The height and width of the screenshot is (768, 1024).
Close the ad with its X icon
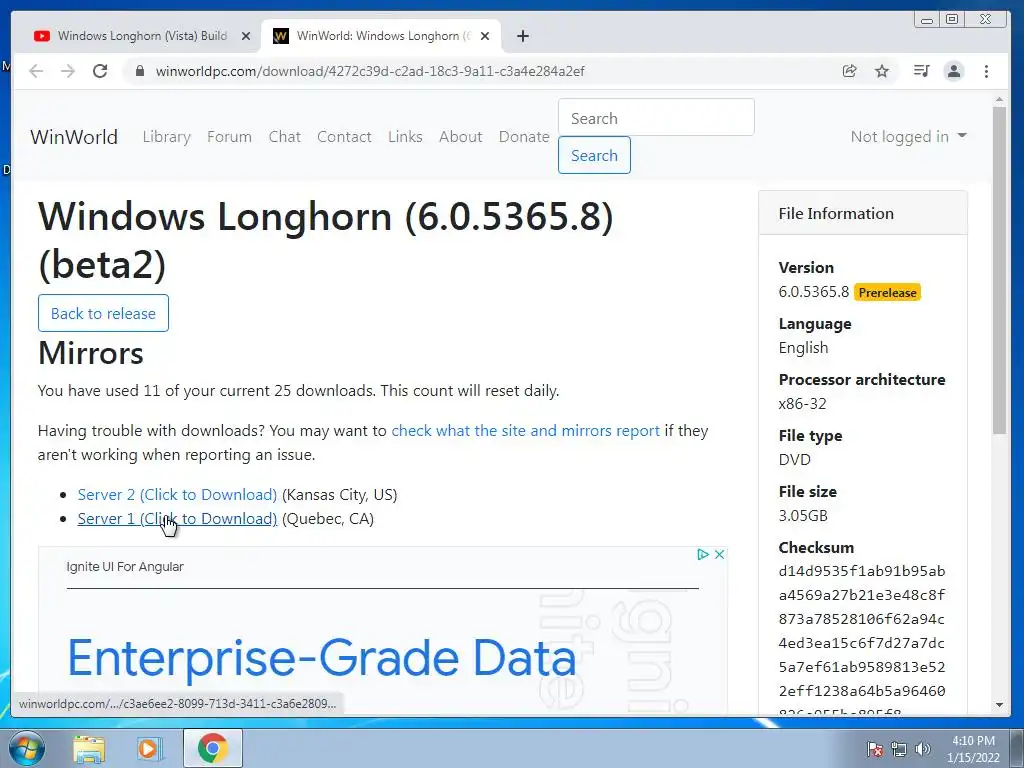coord(719,554)
